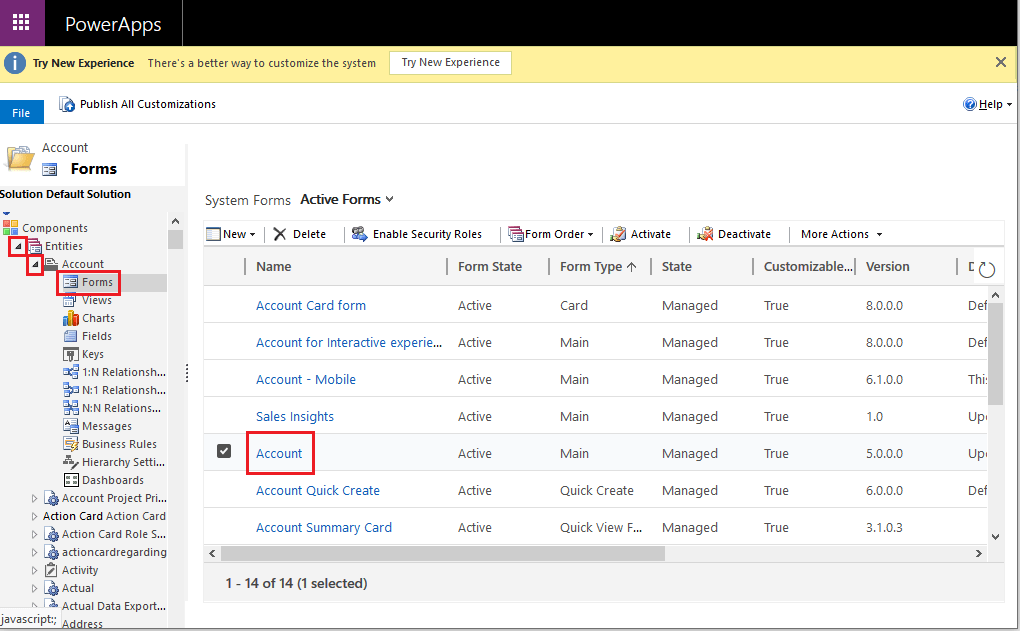Sort by the Version column header

tap(887, 267)
